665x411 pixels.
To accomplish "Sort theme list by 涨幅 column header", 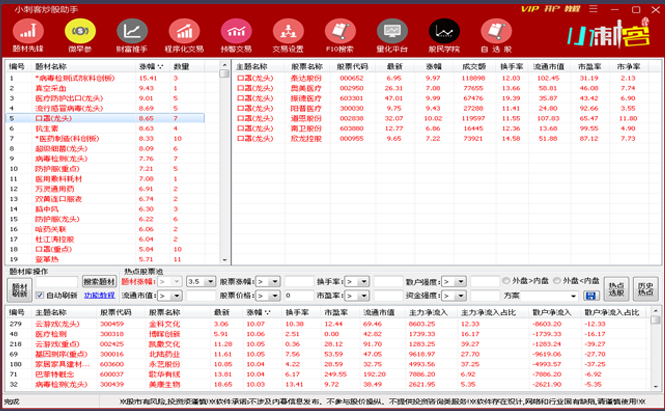I will [152, 67].
